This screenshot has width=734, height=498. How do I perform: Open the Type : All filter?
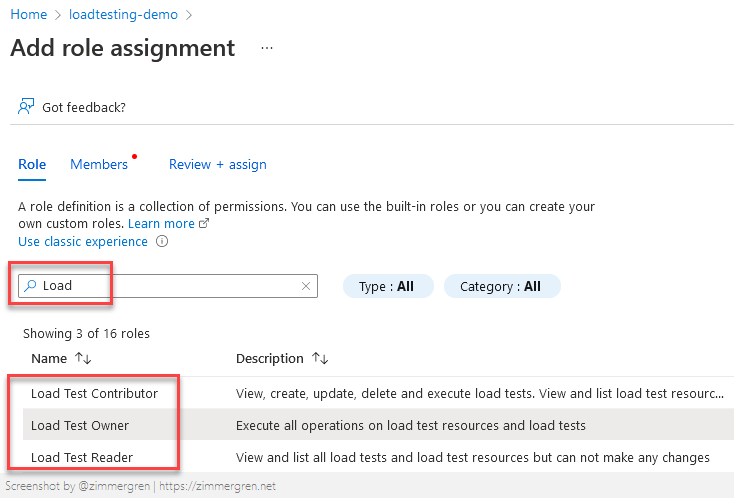[387, 286]
